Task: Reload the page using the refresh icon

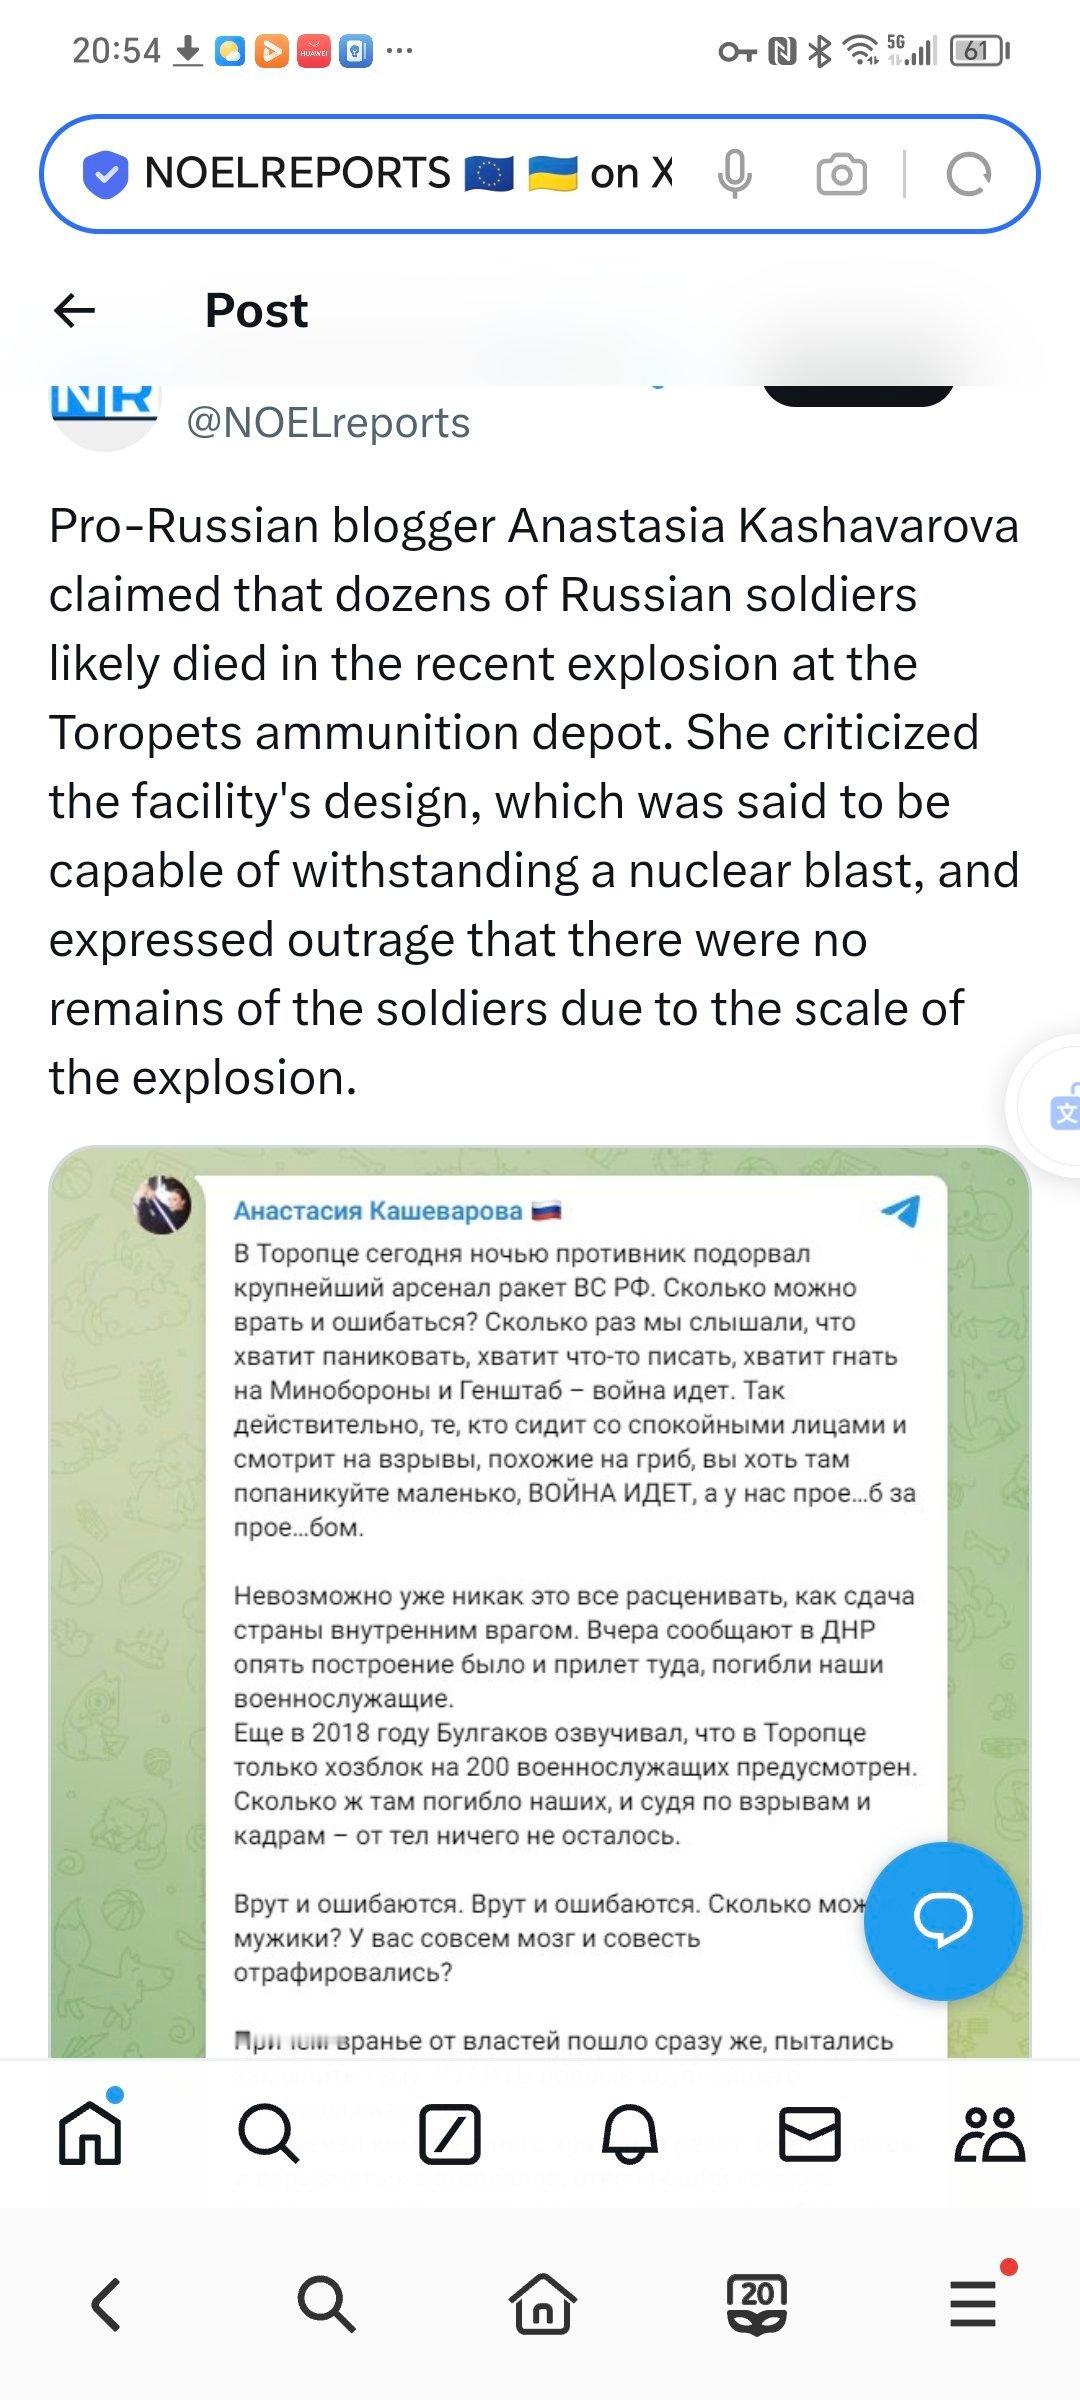Action: (x=966, y=175)
